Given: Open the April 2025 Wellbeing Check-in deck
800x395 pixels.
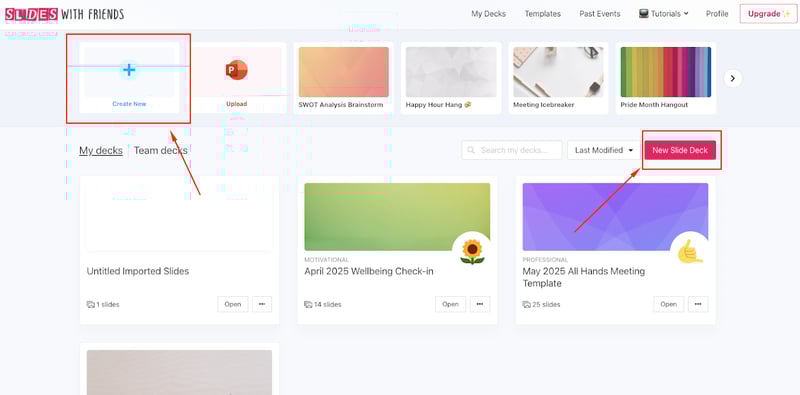Looking at the screenshot, I should (x=450, y=304).
